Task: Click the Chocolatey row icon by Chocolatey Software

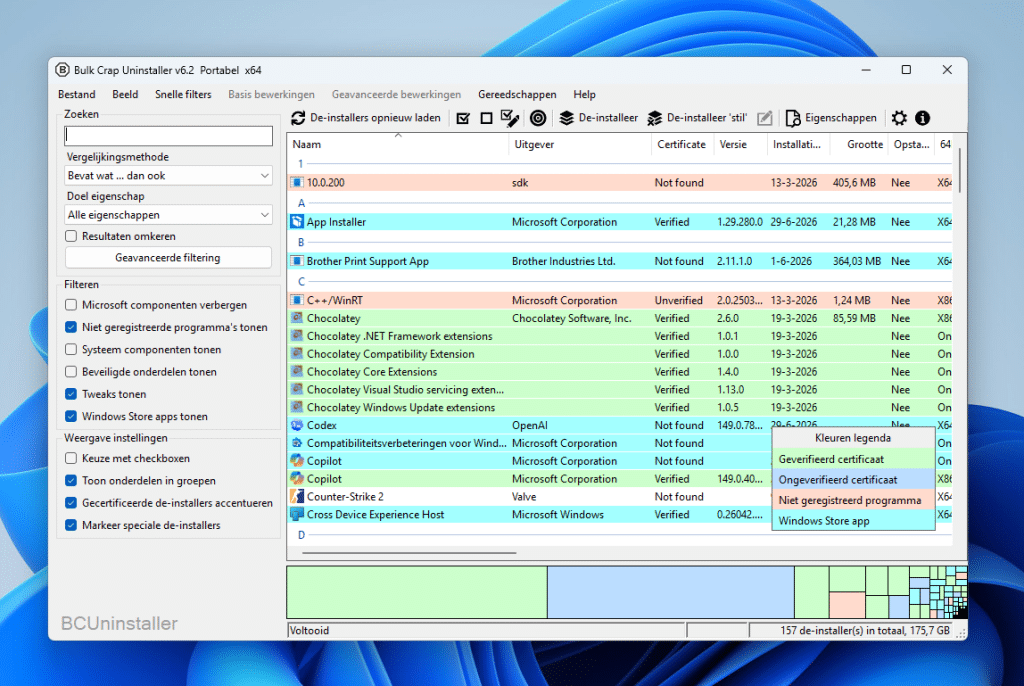Action: [296, 318]
